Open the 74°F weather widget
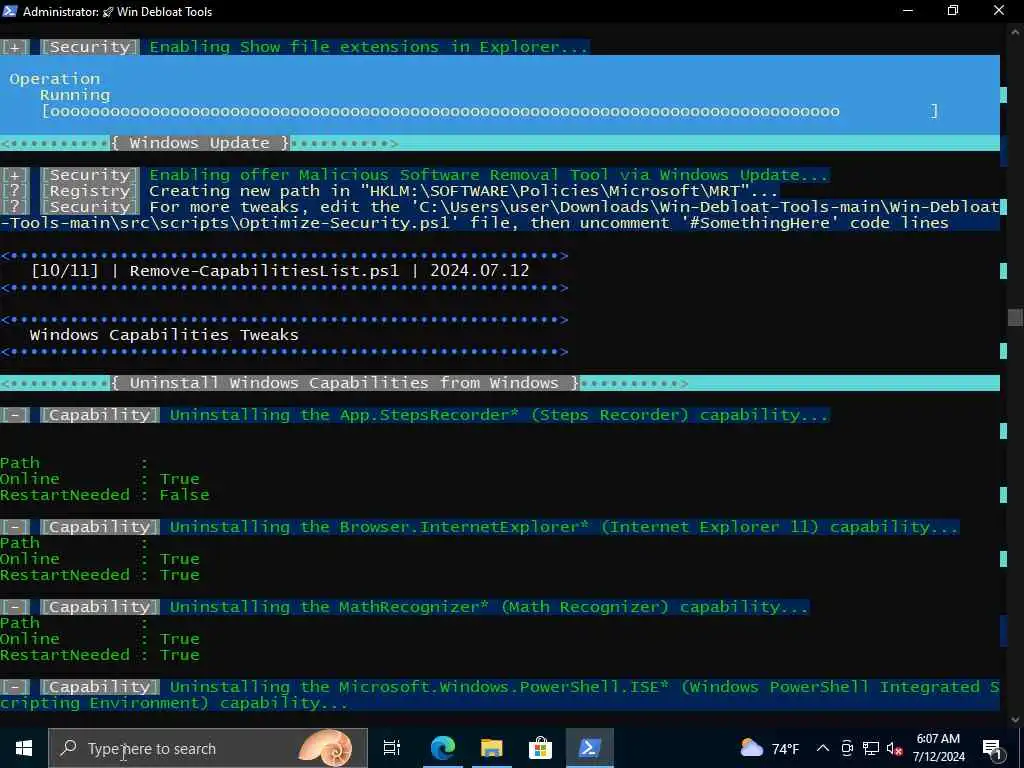The width and height of the screenshot is (1024, 768). [x=769, y=748]
